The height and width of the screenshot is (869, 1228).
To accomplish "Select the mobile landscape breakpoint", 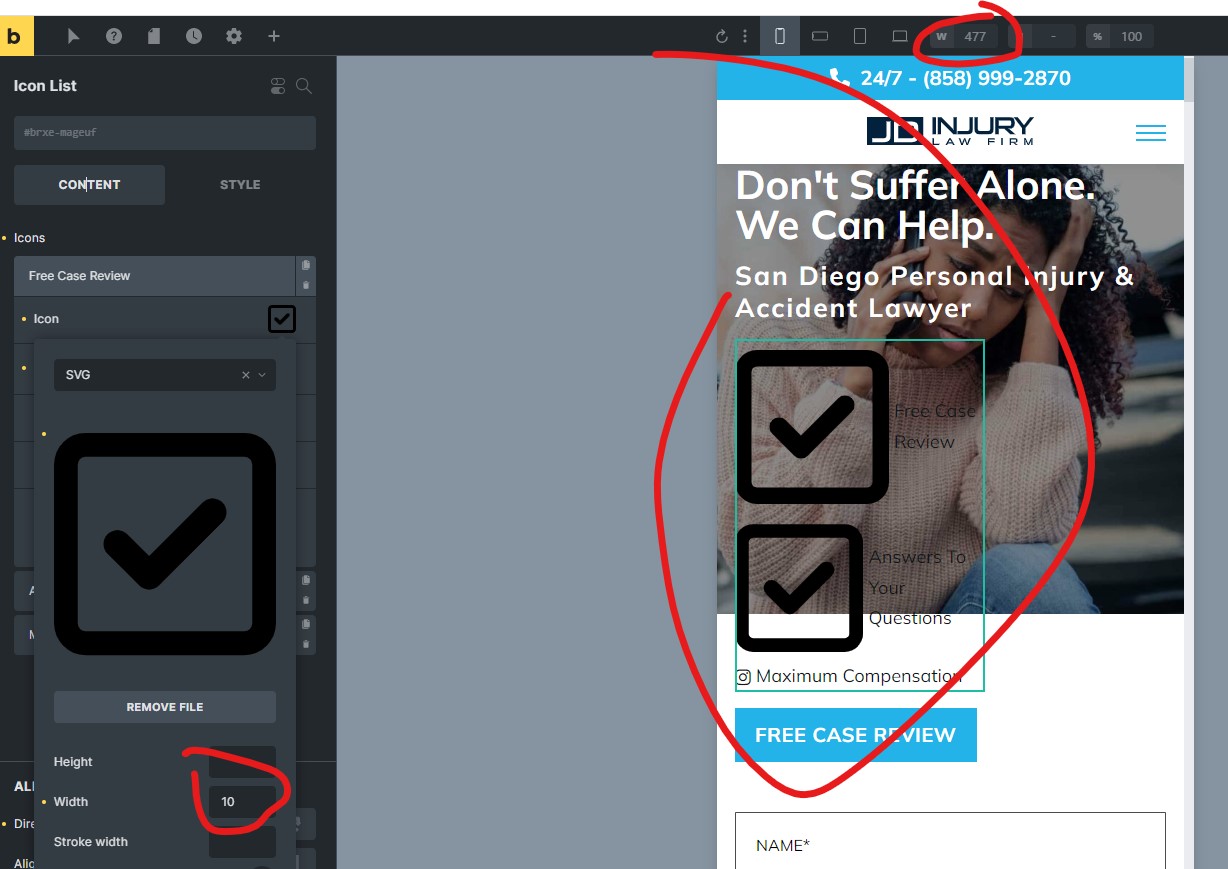I will click(x=820, y=36).
